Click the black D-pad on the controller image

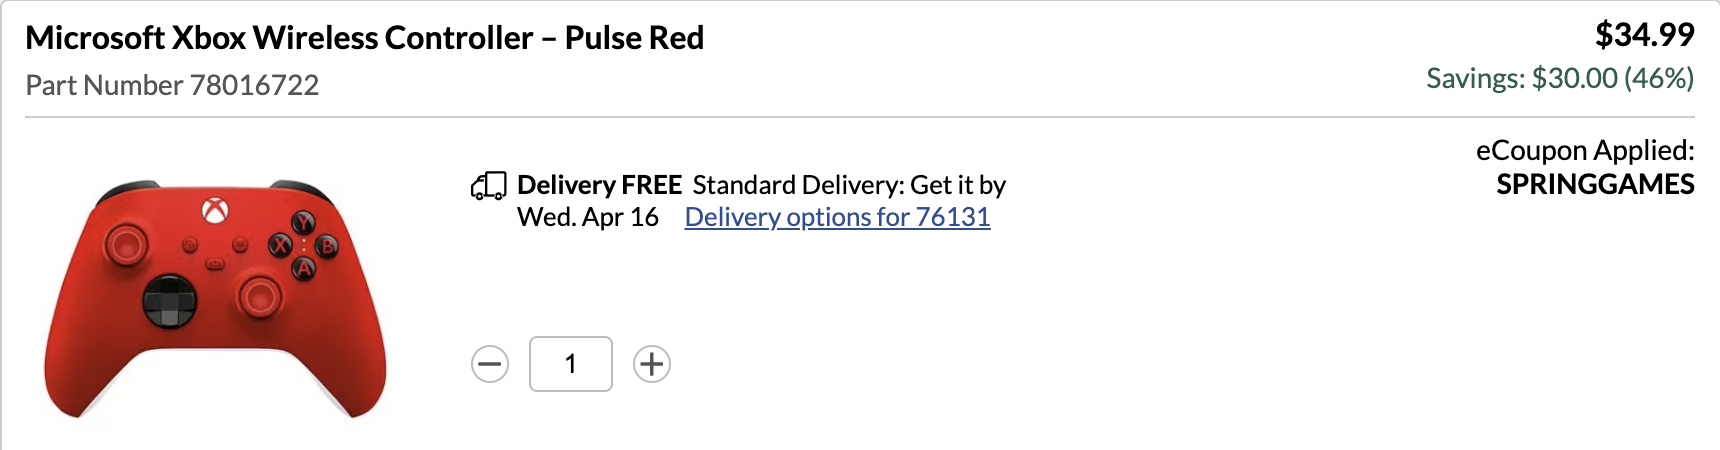[169, 301]
